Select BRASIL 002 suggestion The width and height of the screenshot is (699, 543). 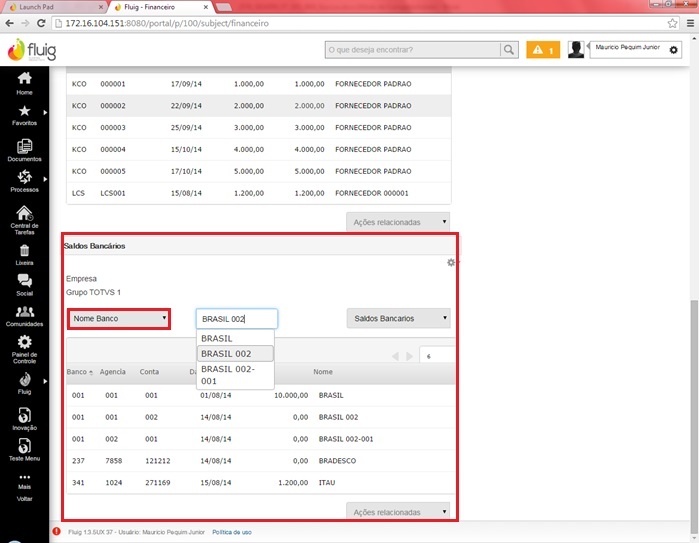coord(235,354)
